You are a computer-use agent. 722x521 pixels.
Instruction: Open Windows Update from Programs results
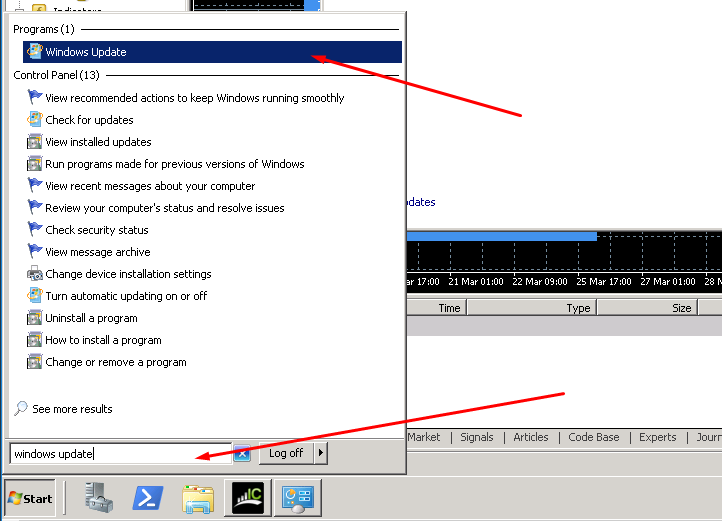(212, 52)
